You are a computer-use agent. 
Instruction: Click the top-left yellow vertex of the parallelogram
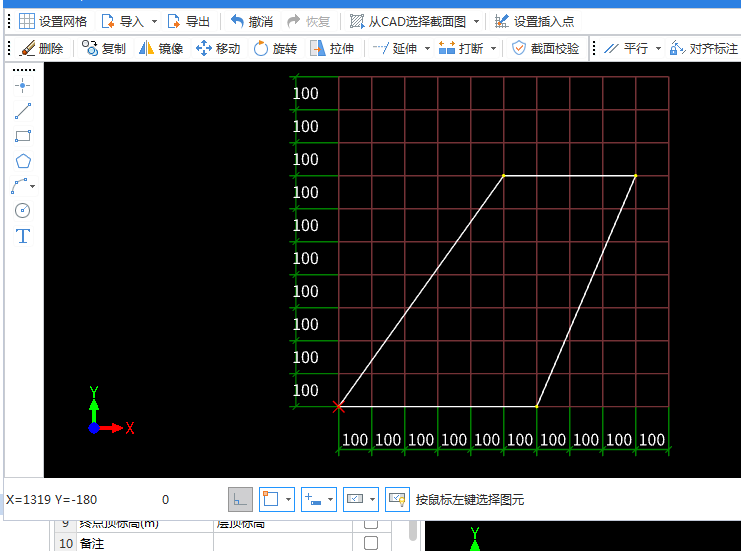pyautogui.click(x=503, y=175)
